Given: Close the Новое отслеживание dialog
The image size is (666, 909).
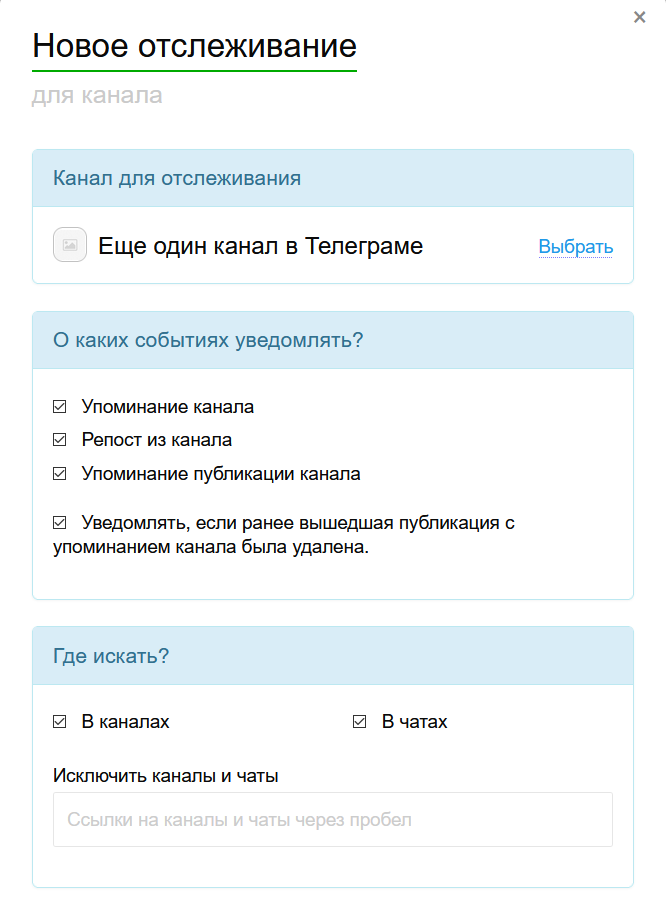Looking at the screenshot, I should [640, 17].
